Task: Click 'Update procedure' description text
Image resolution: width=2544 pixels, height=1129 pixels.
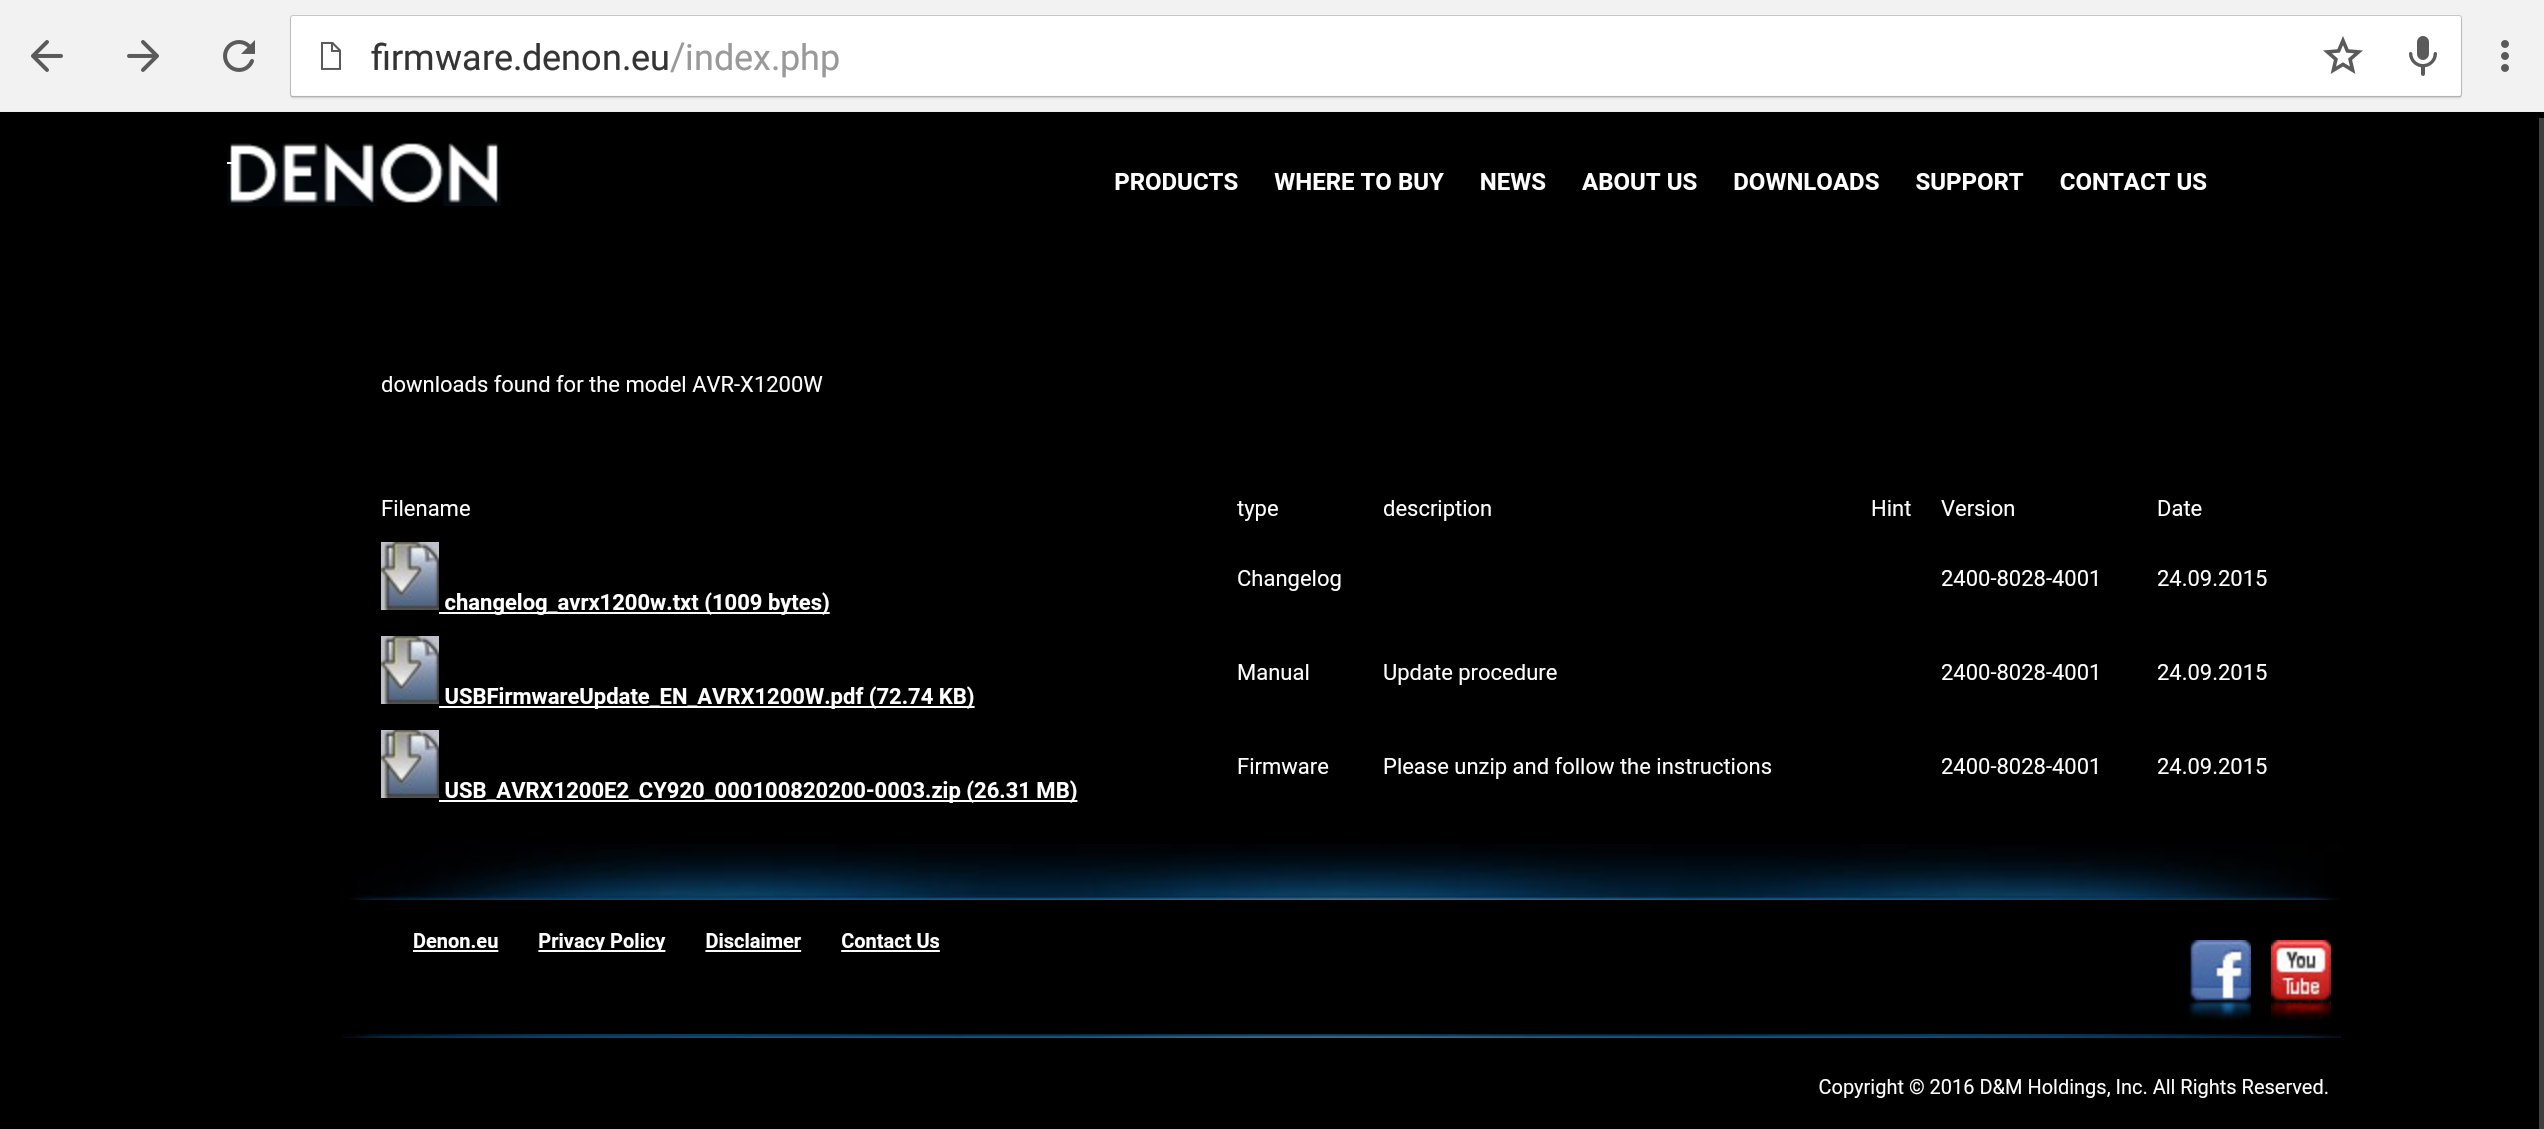Action: pyautogui.click(x=1469, y=673)
